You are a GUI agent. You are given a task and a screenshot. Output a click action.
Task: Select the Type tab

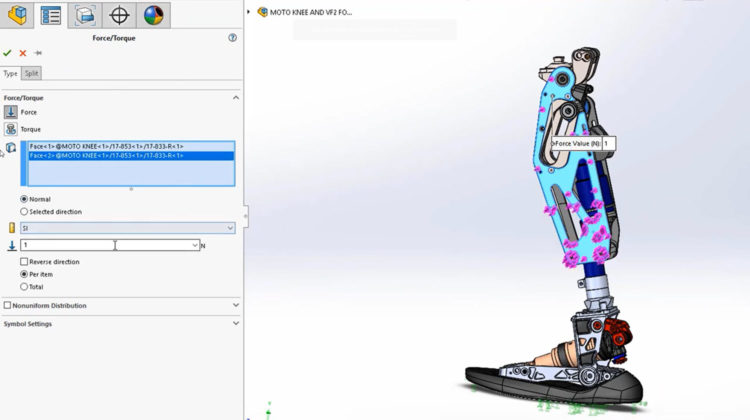click(x=10, y=73)
